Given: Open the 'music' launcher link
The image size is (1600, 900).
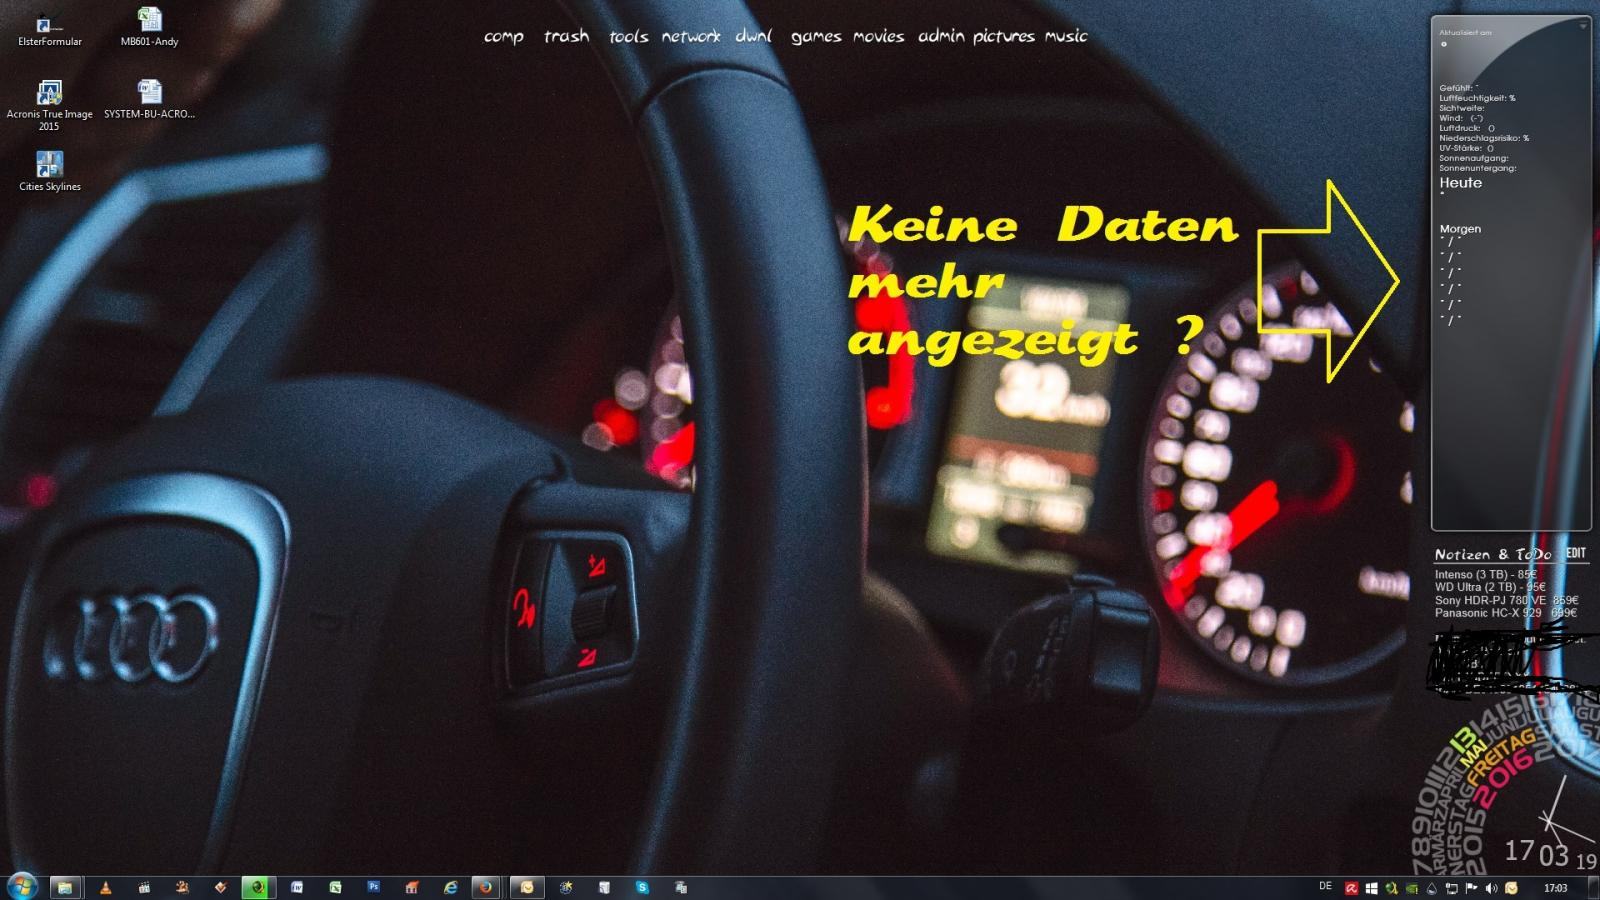Looking at the screenshot, I should click(1066, 36).
